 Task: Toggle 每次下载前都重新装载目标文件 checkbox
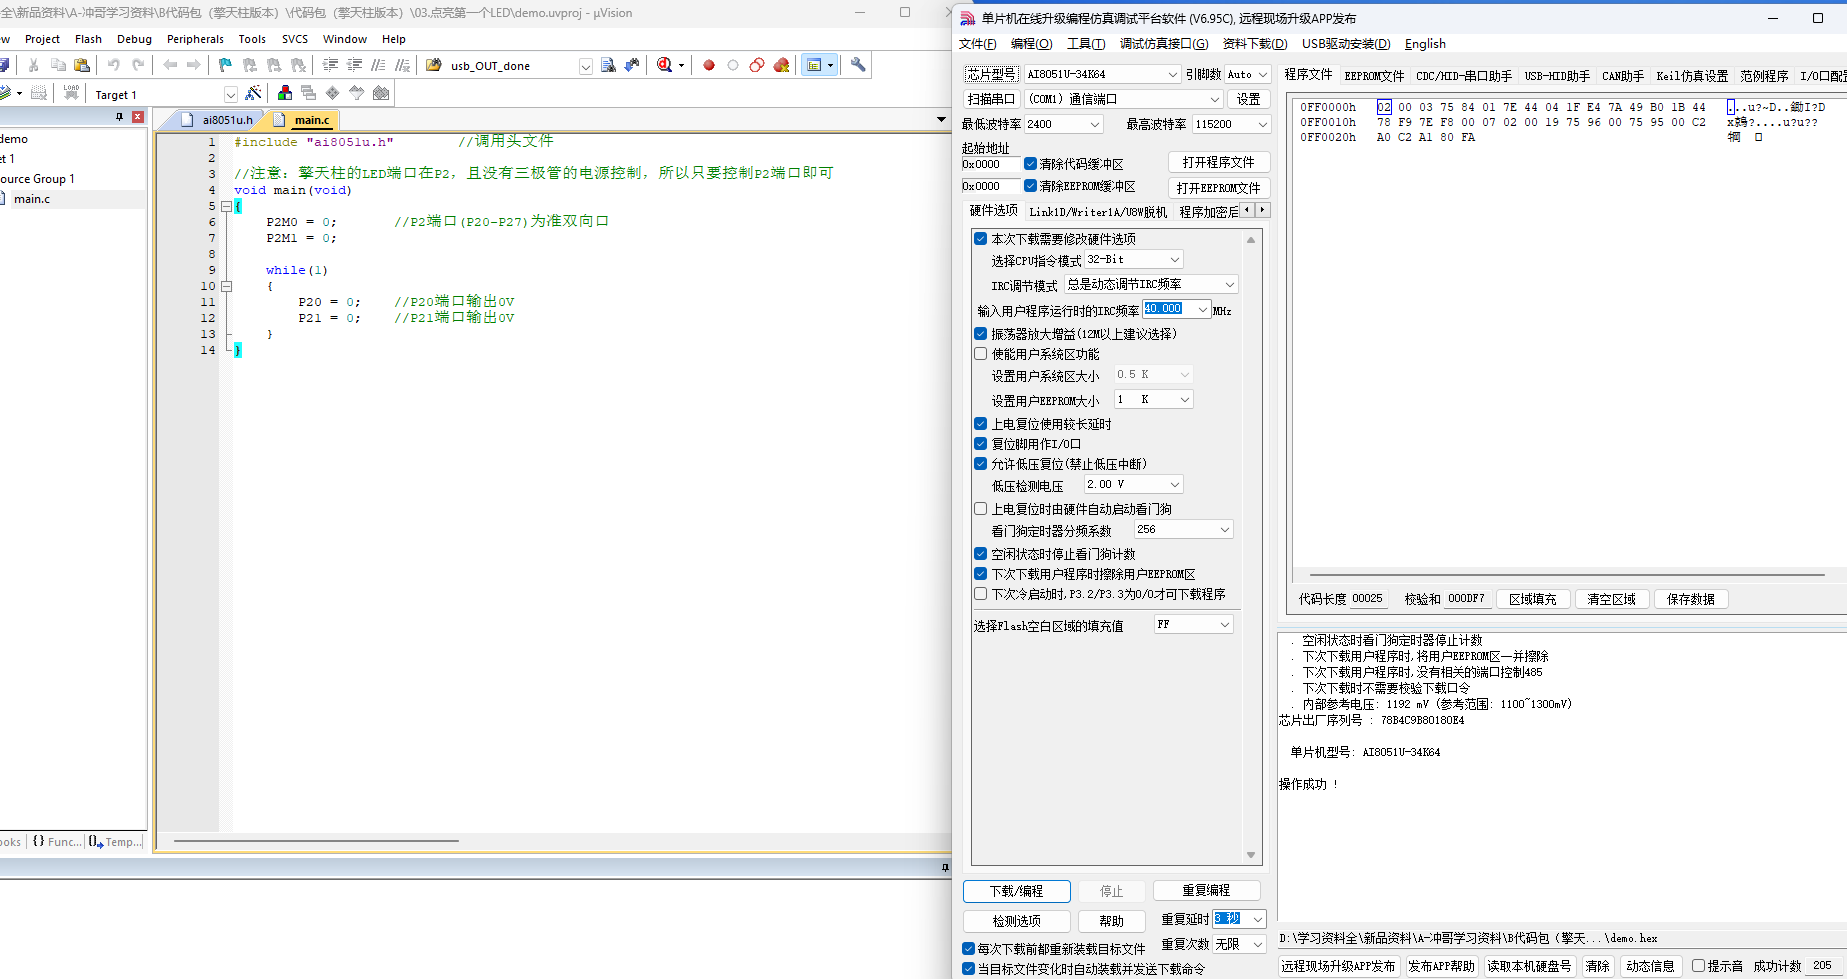pyautogui.click(x=968, y=949)
